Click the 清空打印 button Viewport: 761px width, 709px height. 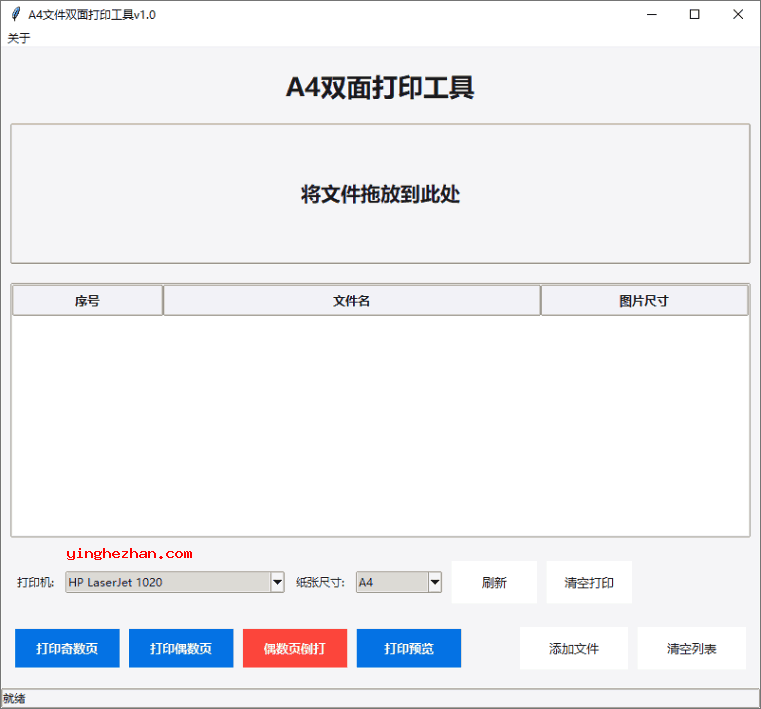[589, 582]
